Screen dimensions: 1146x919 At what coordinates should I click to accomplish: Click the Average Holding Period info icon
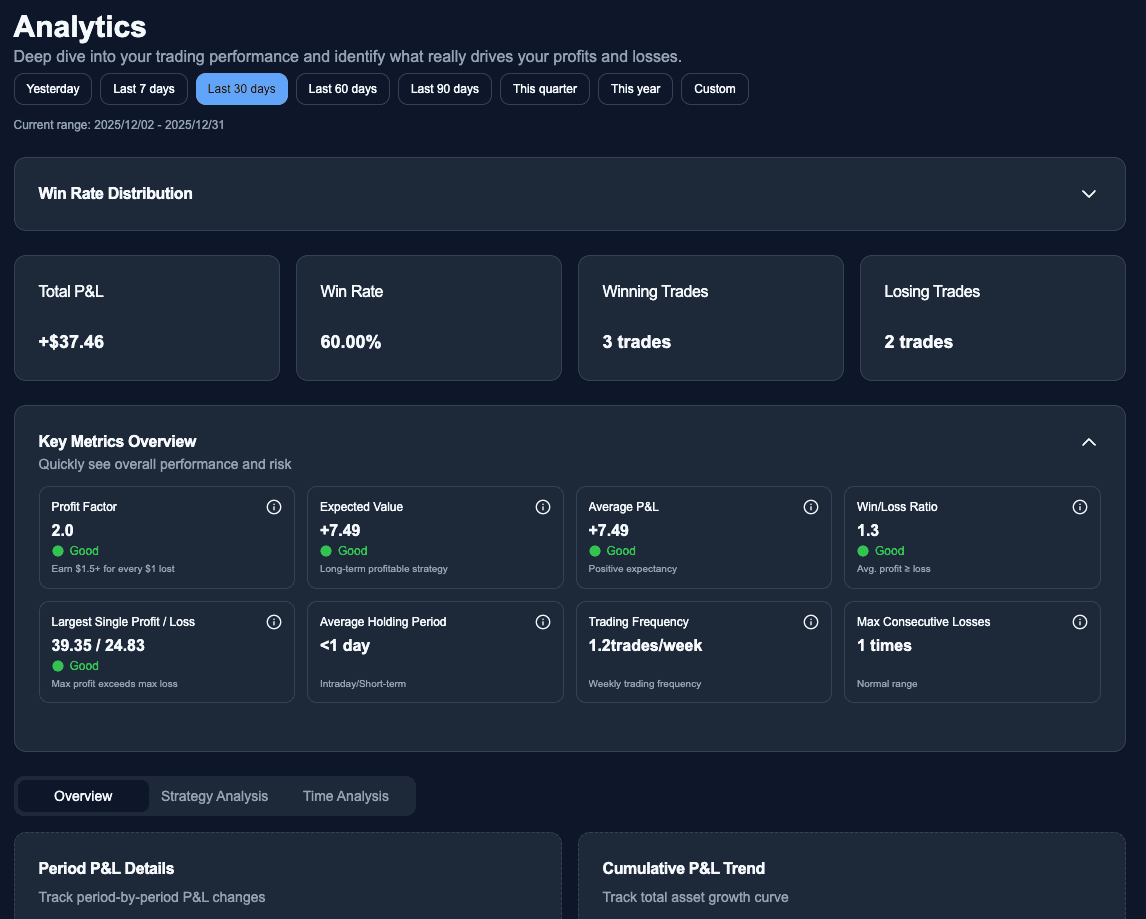point(543,622)
